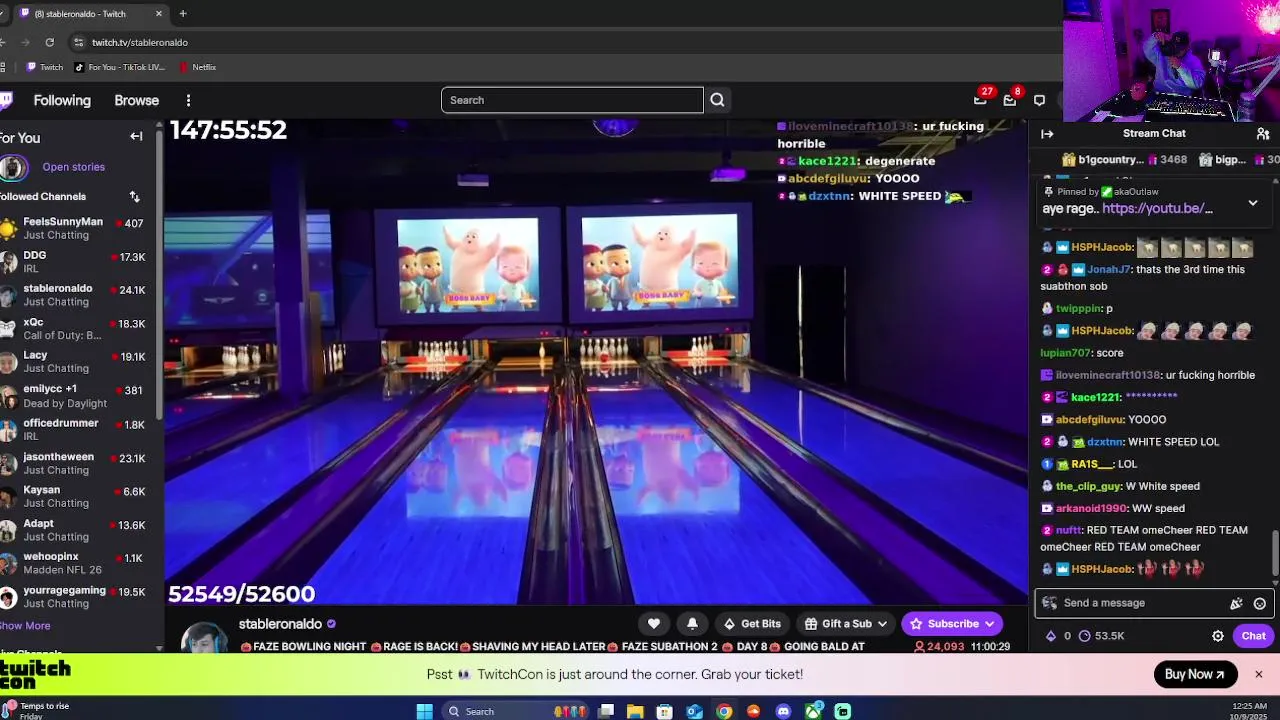Open the Twitch bookmark in bookmarks bar
Viewport: 1280px width, 720px height.
[x=44, y=67]
